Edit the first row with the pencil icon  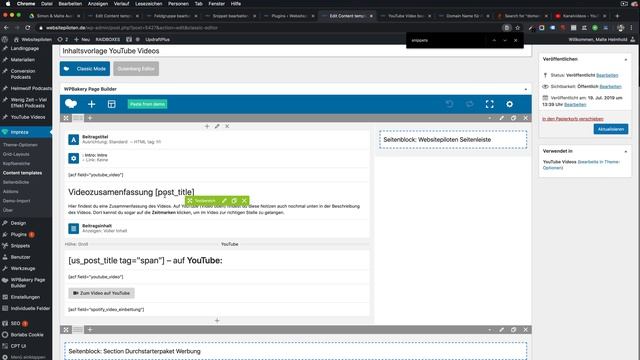pos(502,118)
